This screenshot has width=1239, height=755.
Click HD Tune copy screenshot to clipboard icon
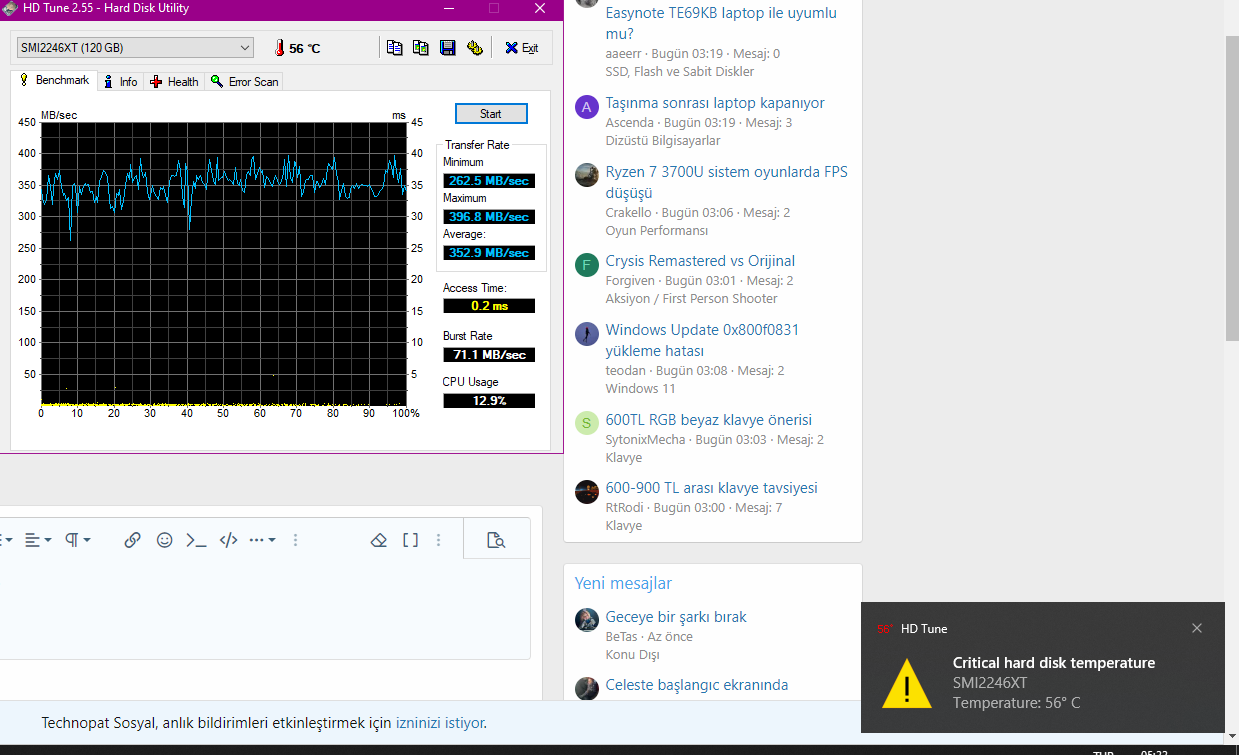[421, 47]
